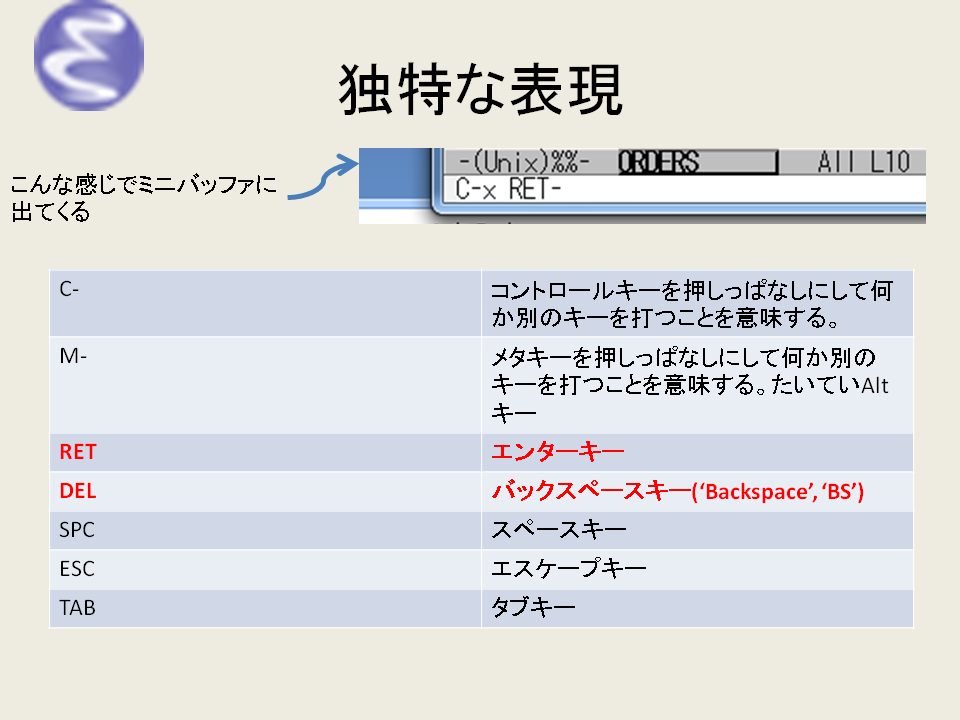Viewport: 960px width, 720px height.
Task: Select the TAB cell
Action: coord(265,609)
